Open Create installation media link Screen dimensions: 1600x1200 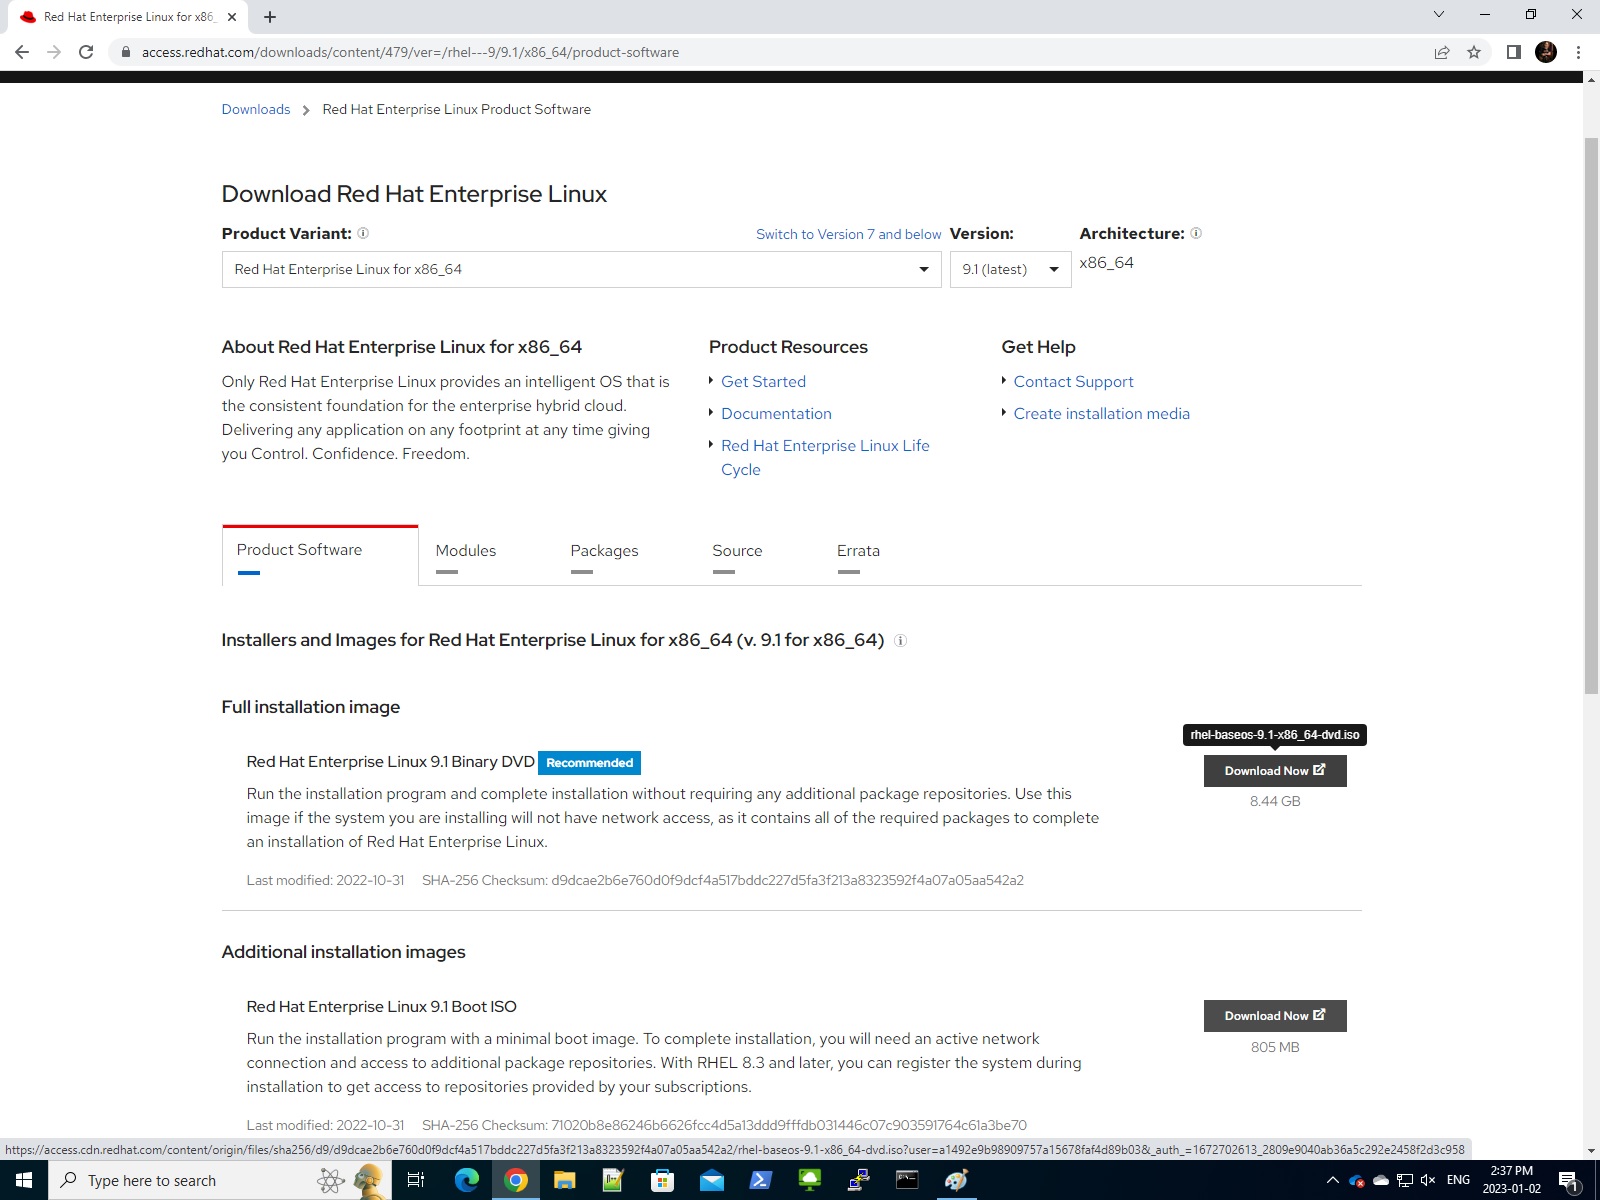[x=1101, y=414]
